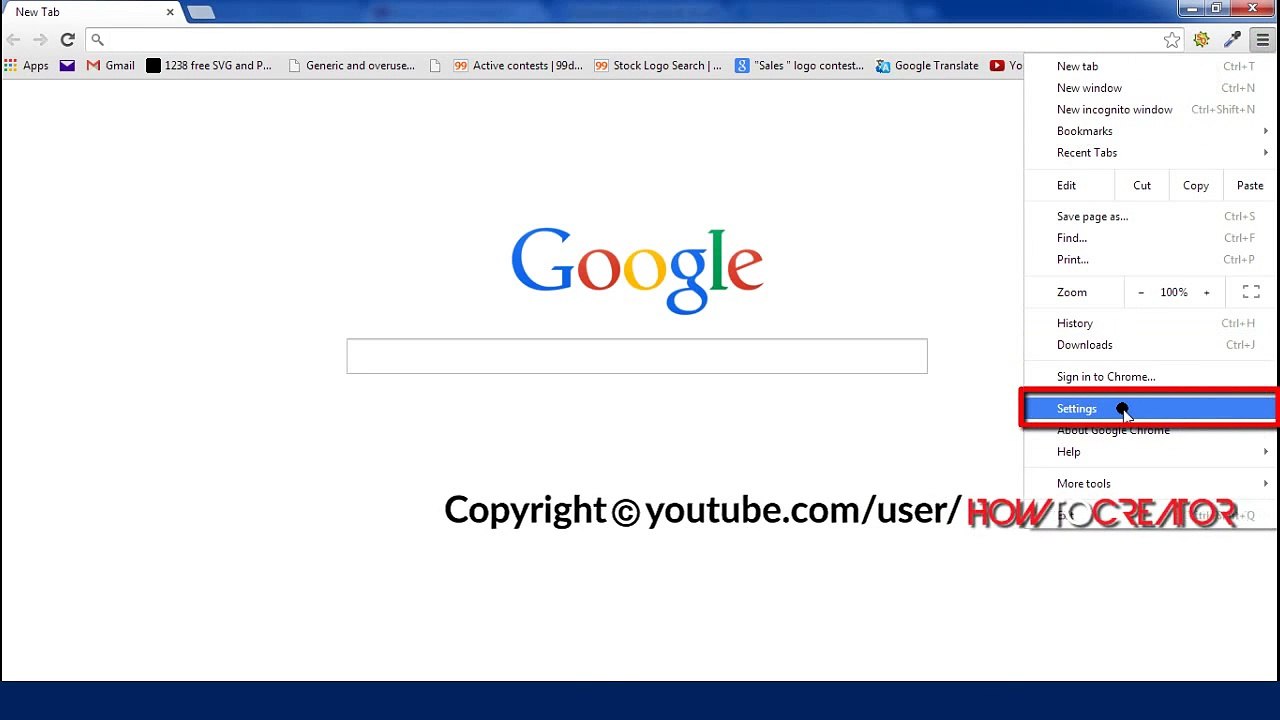
Task: Choose 'Save page as...' from the menu
Action: (1151, 216)
